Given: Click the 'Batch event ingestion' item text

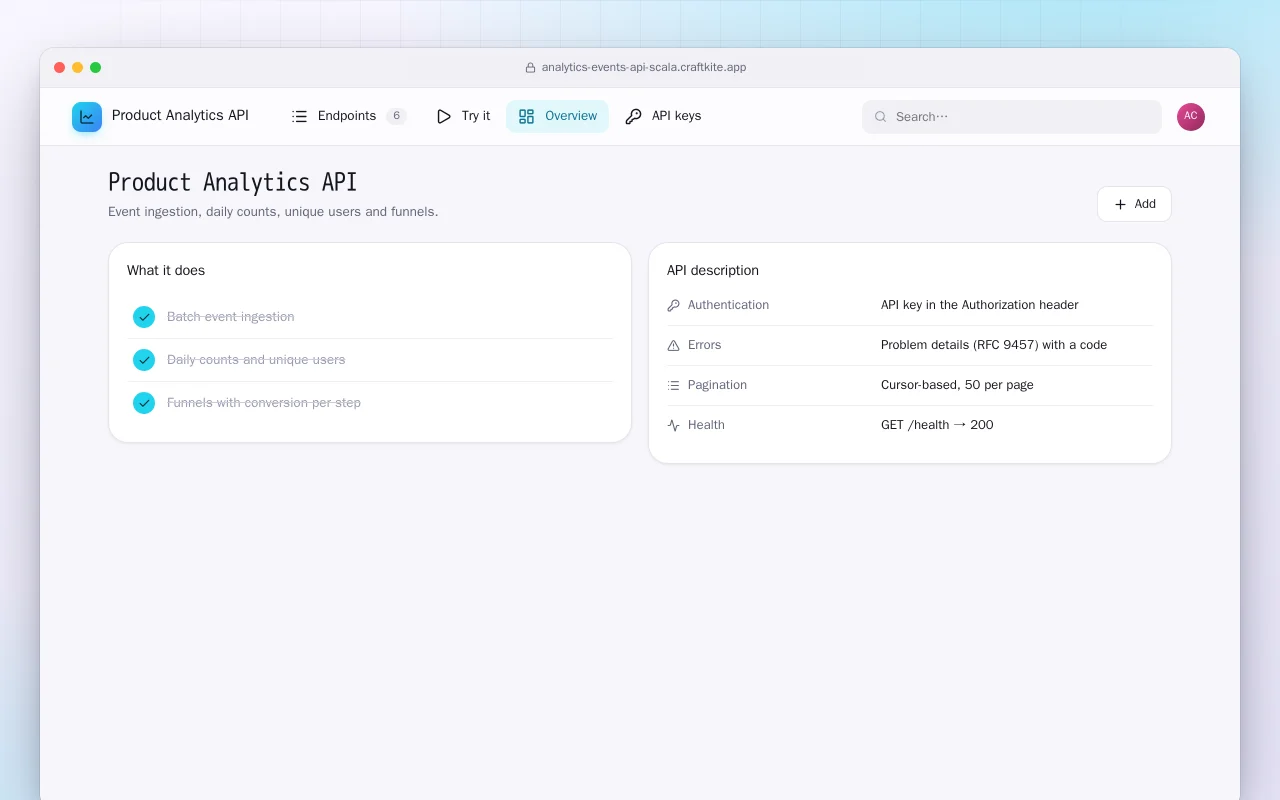Looking at the screenshot, I should tap(231, 317).
